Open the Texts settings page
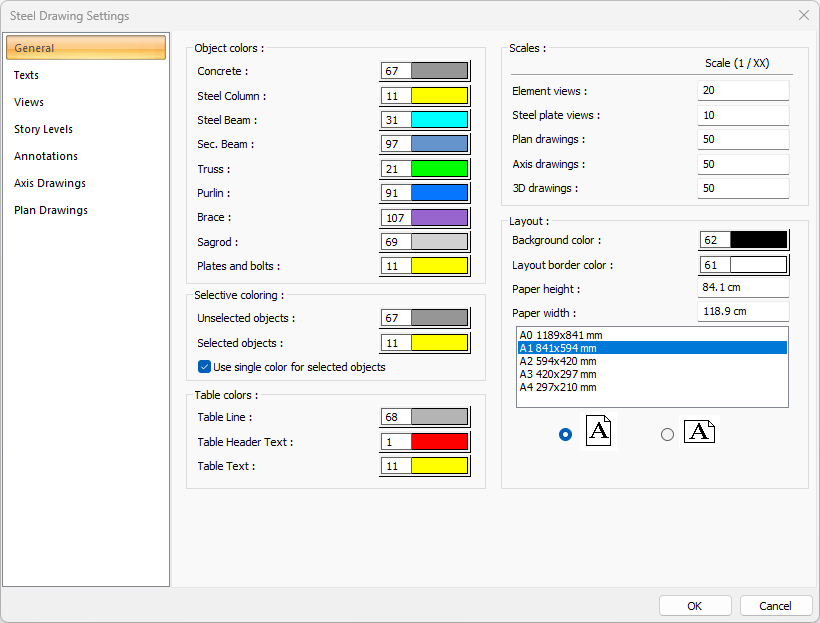 (x=27, y=75)
